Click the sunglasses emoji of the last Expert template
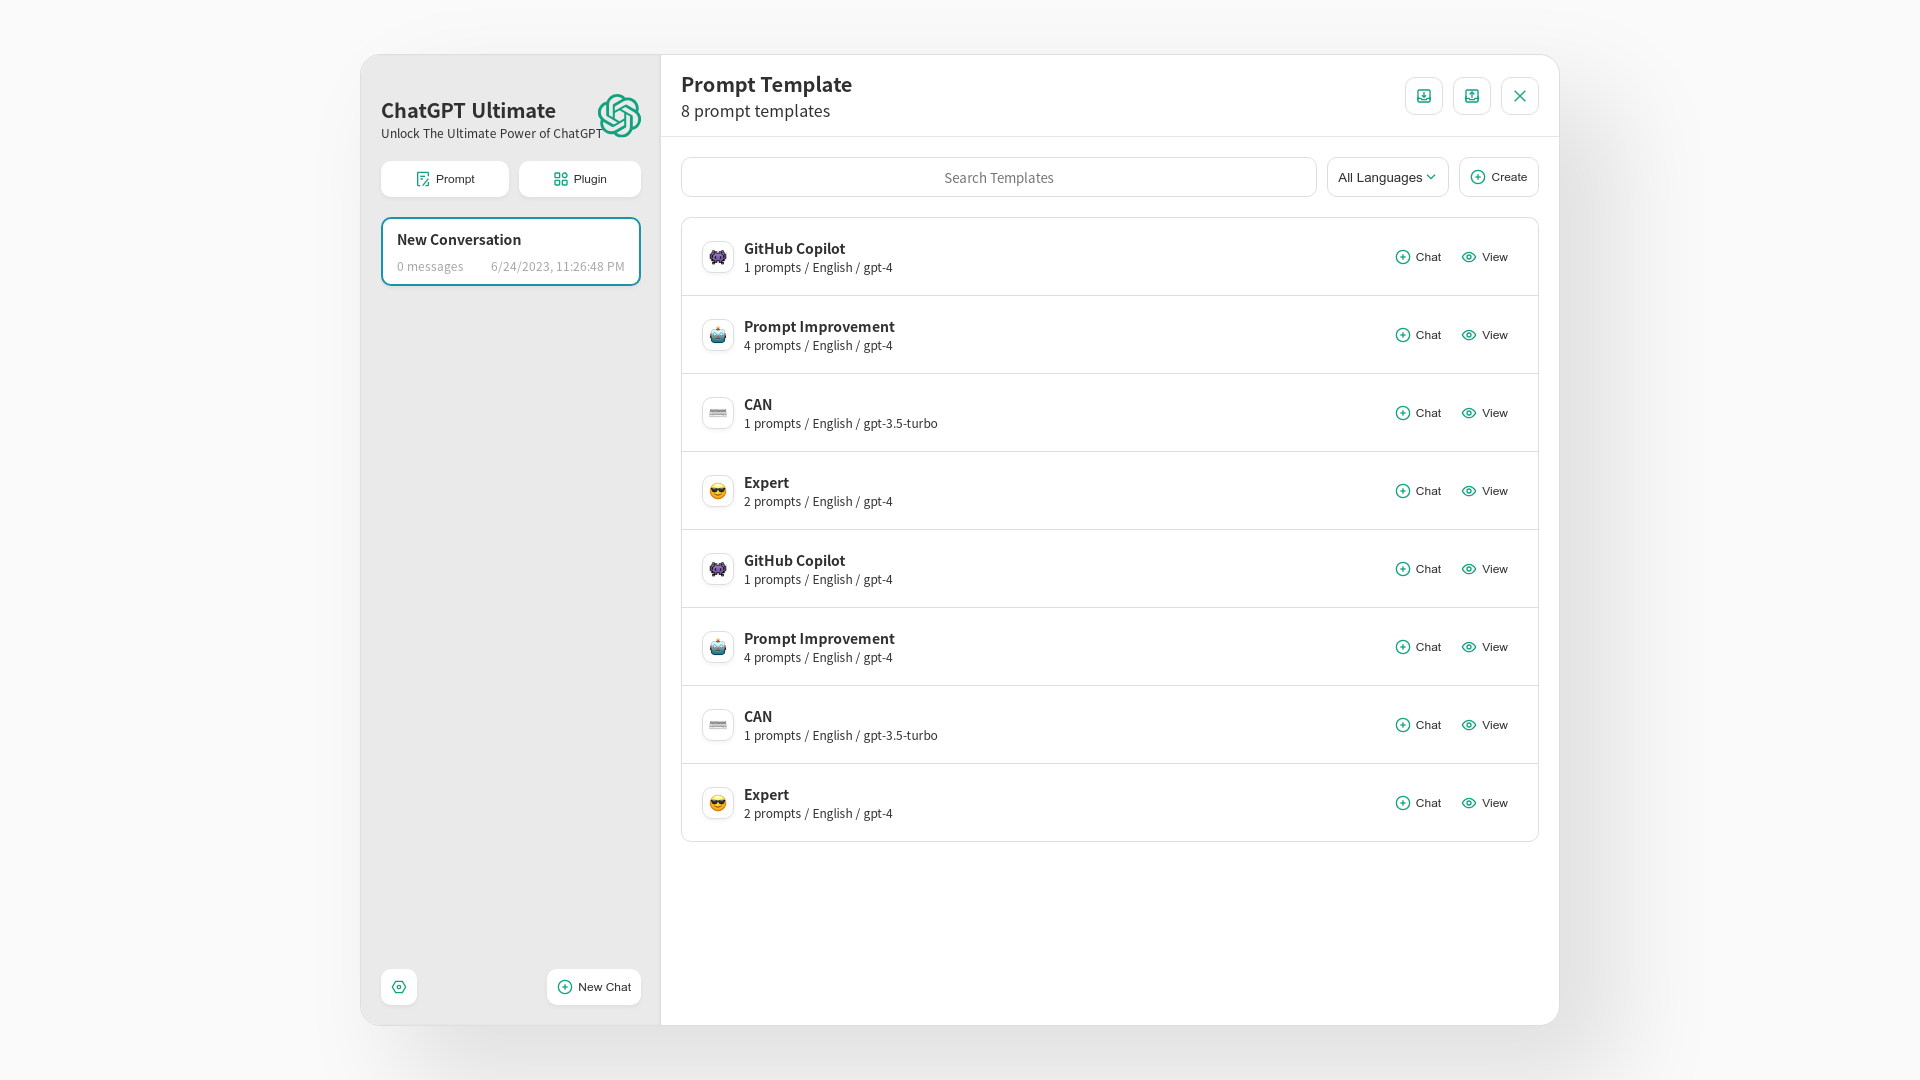This screenshot has width=1920, height=1080. coord(718,803)
